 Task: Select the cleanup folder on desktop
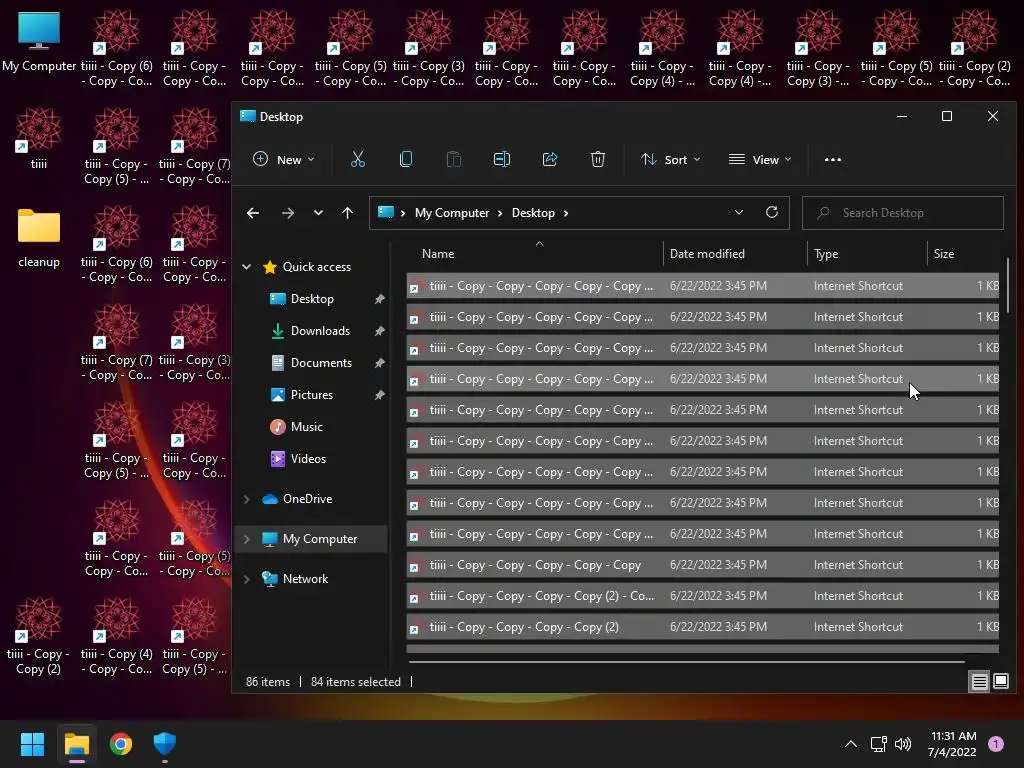[39, 238]
